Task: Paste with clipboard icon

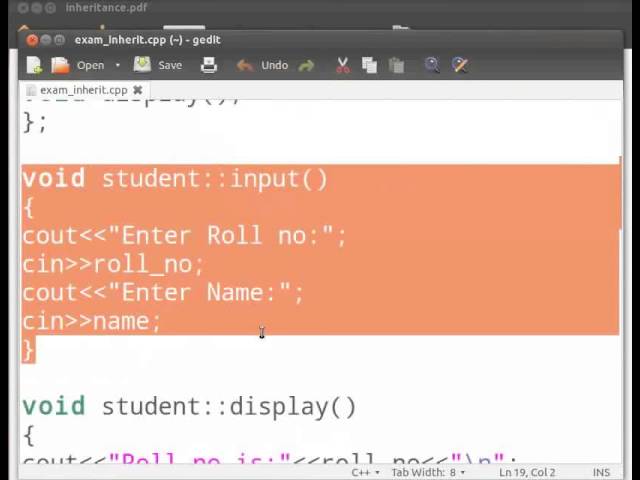Action: pyautogui.click(x=396, y=65)
